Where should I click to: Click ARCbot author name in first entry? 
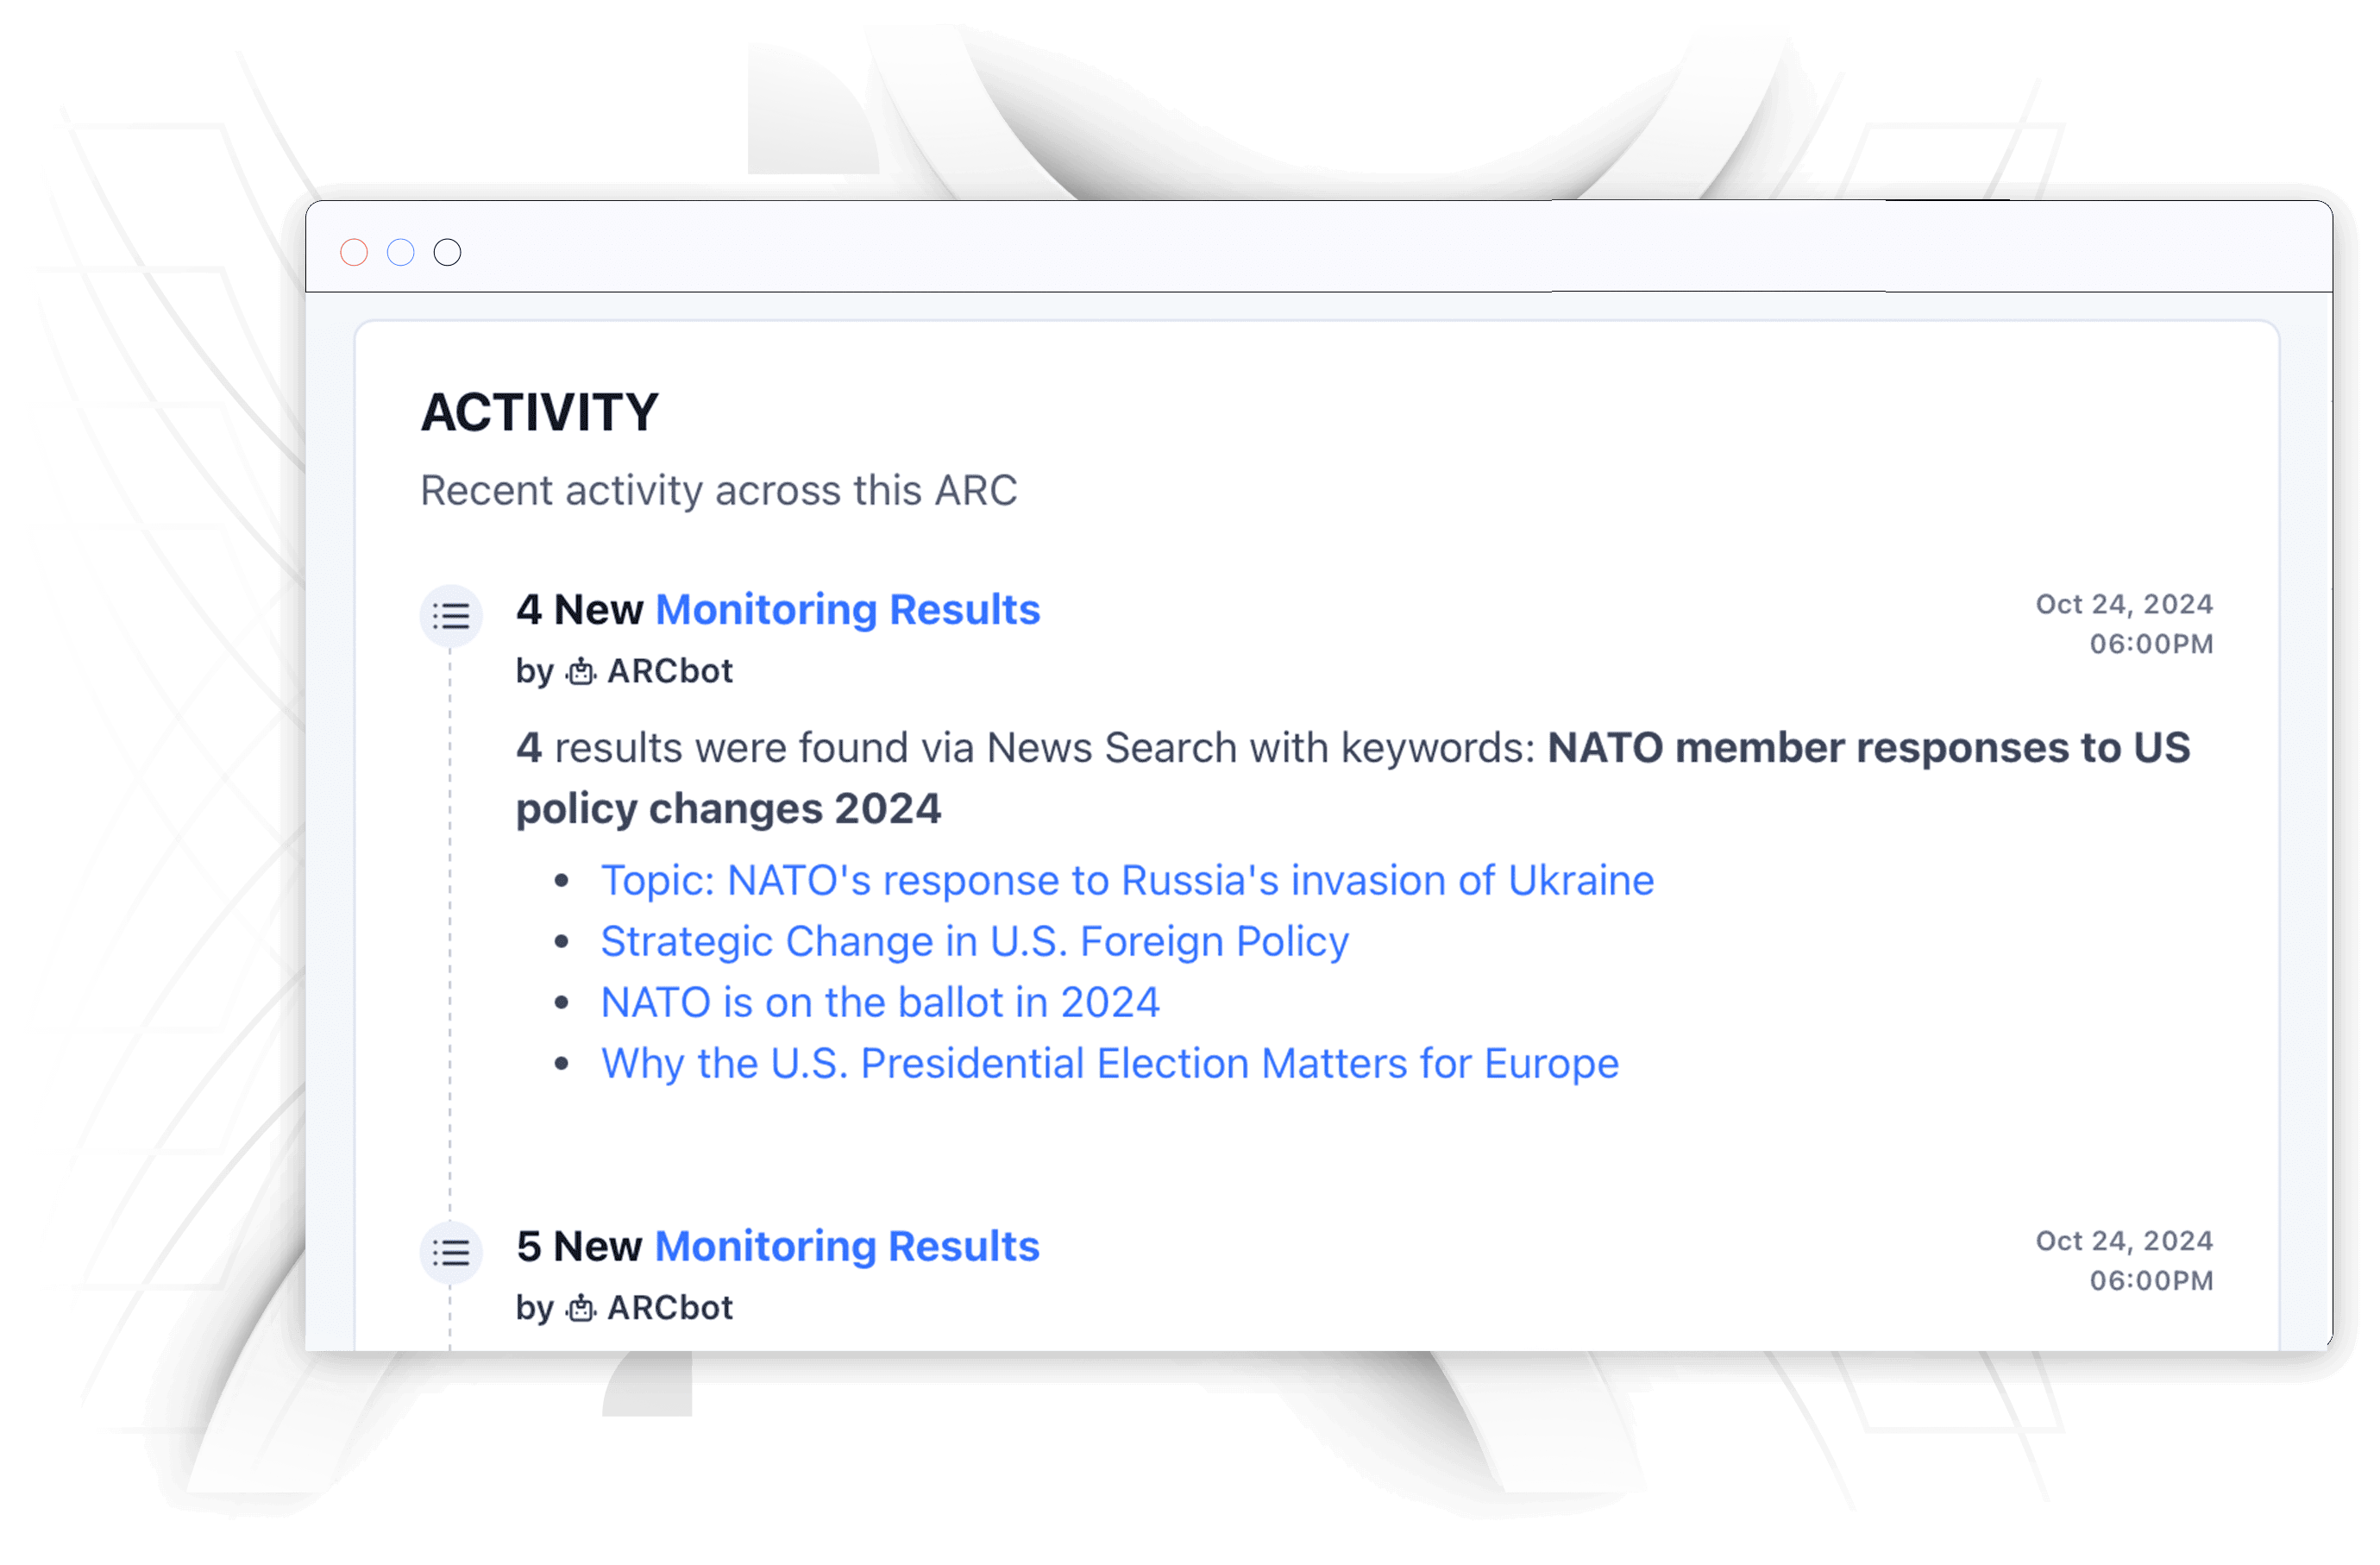tap(670, 671)
